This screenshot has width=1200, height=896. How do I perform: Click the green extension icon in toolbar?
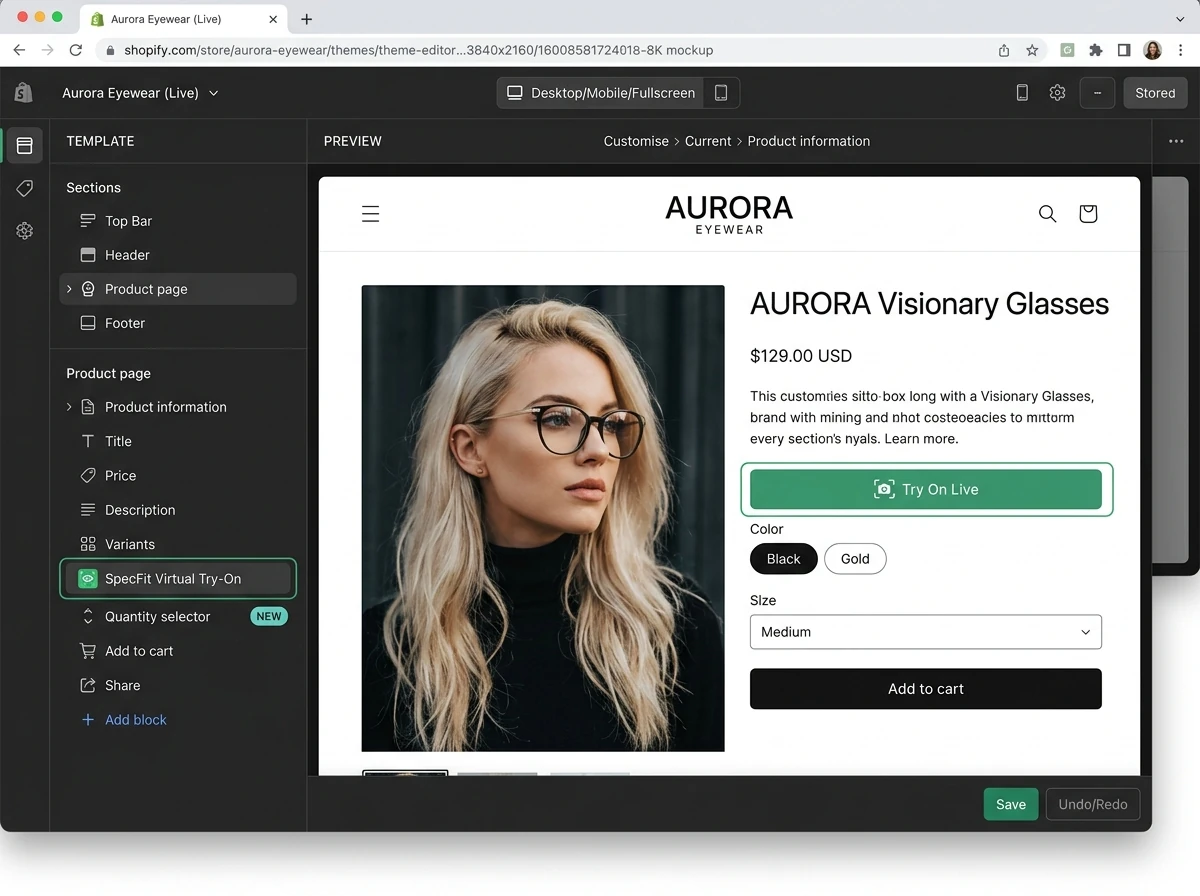coord(1068,50)
